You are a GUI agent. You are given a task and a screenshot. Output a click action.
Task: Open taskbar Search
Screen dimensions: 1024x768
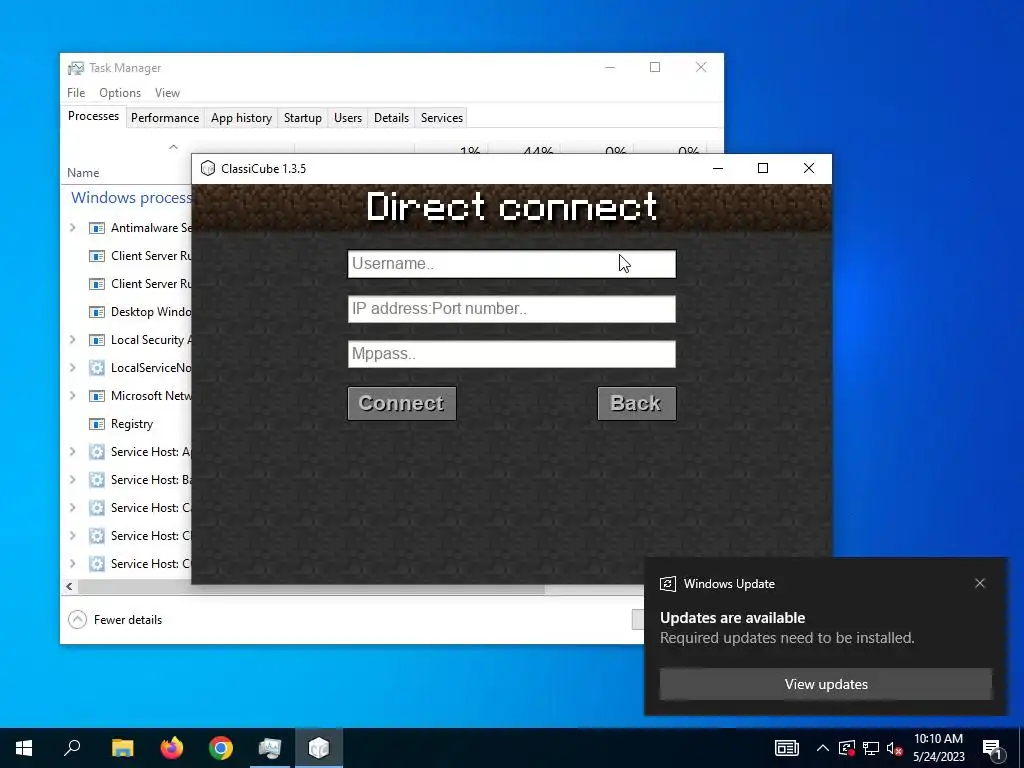(x=72, y=748)
